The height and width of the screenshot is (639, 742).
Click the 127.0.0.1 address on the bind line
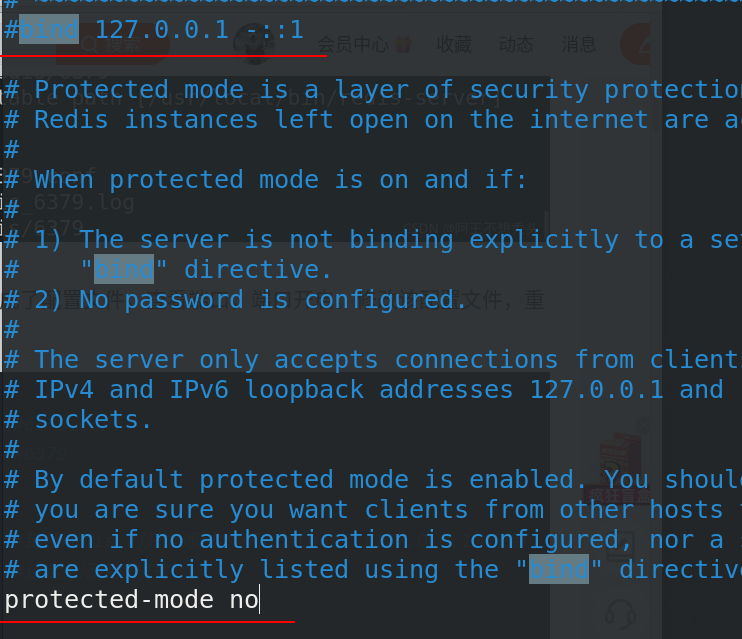pyautogui.click(x=162, y=29)
